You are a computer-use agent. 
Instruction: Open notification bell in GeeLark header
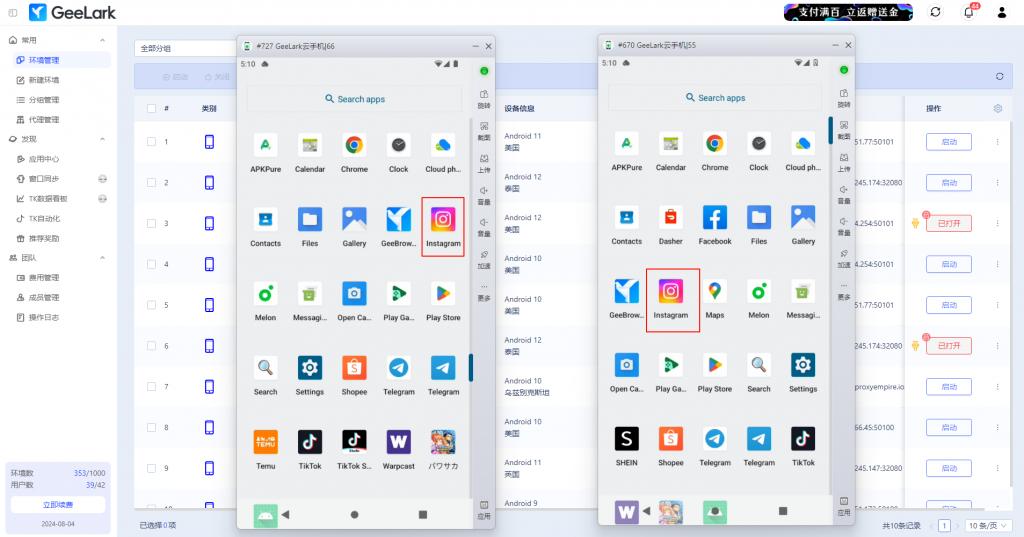click(x=968, y=12)
